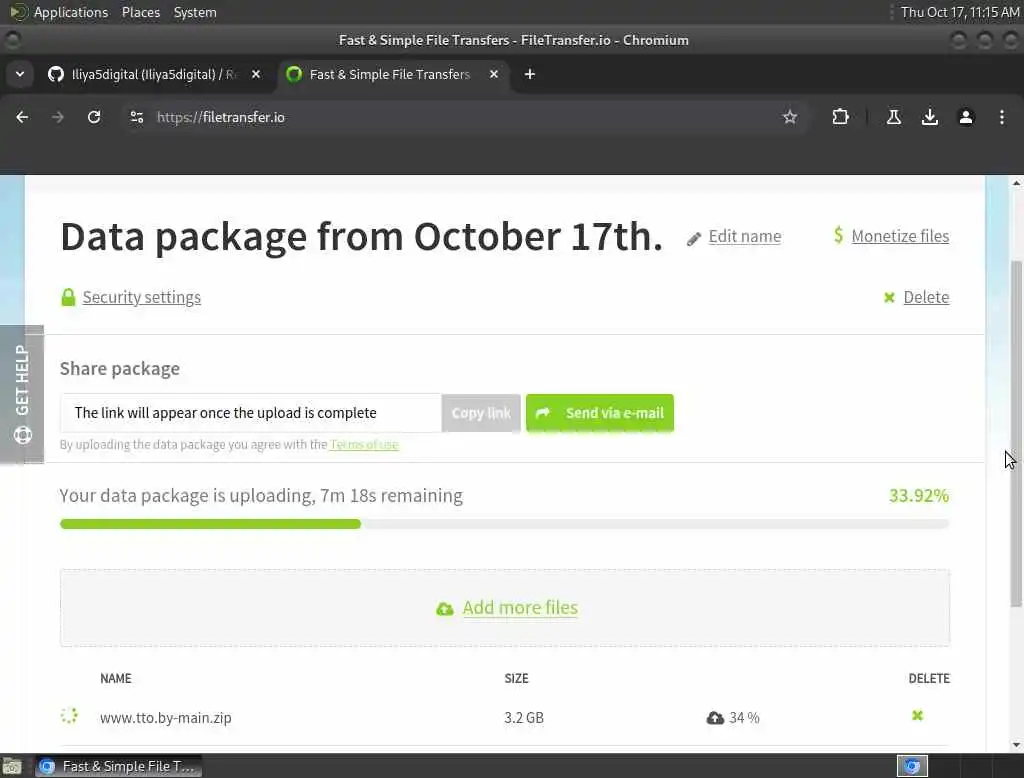
Task: Reload the filetransfer.io page
Action: pyautogui.click(x=94, y=117)
